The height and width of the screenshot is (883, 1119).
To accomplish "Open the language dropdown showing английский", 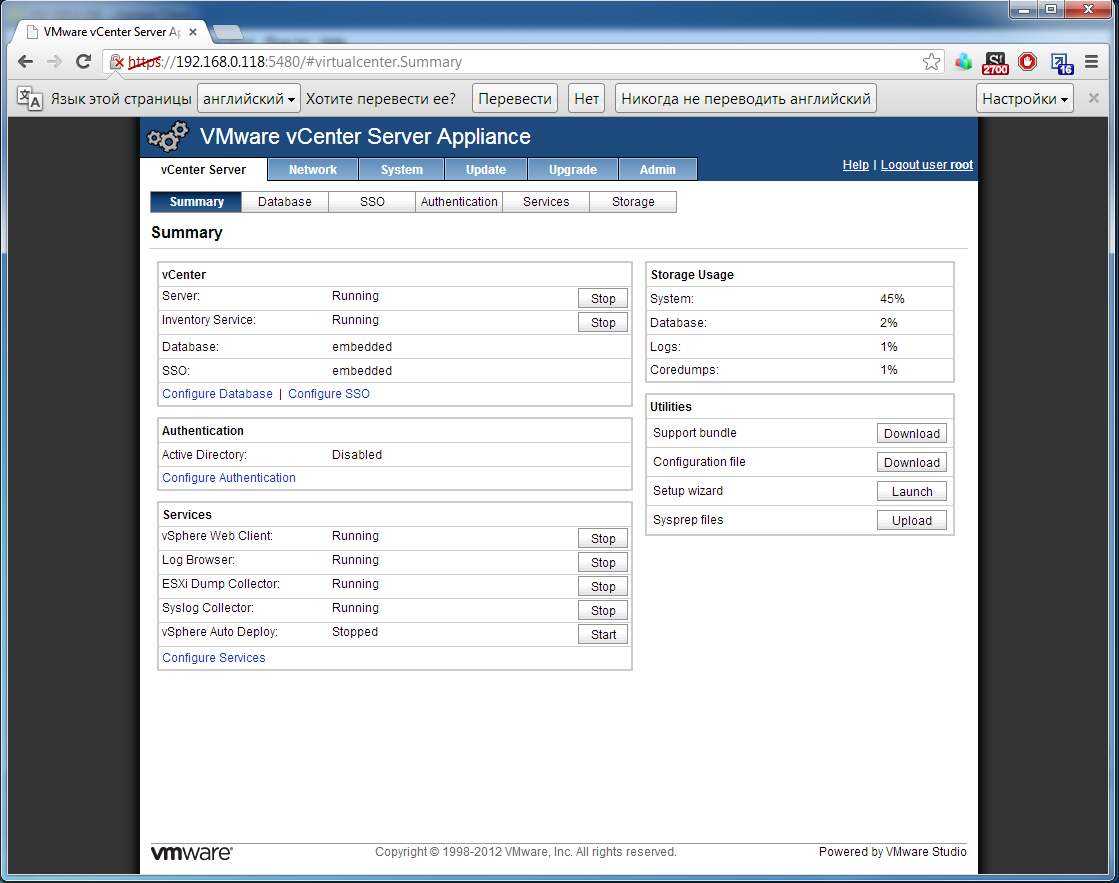I will [x=248, y=99].
